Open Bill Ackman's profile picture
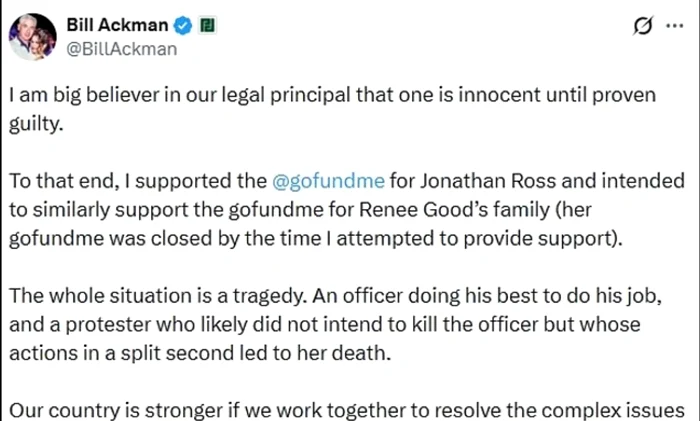 click(x=30, y=38)
